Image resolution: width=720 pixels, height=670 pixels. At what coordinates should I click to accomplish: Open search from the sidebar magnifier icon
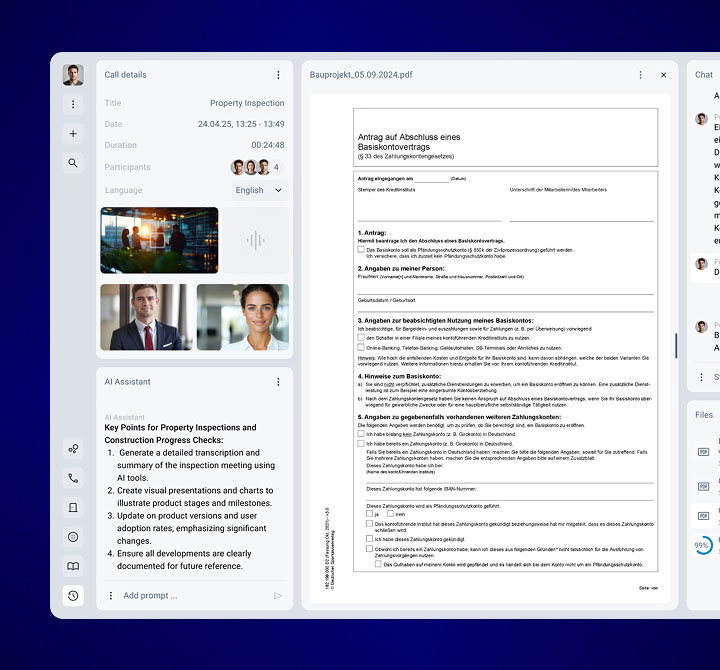click(73, 162)
